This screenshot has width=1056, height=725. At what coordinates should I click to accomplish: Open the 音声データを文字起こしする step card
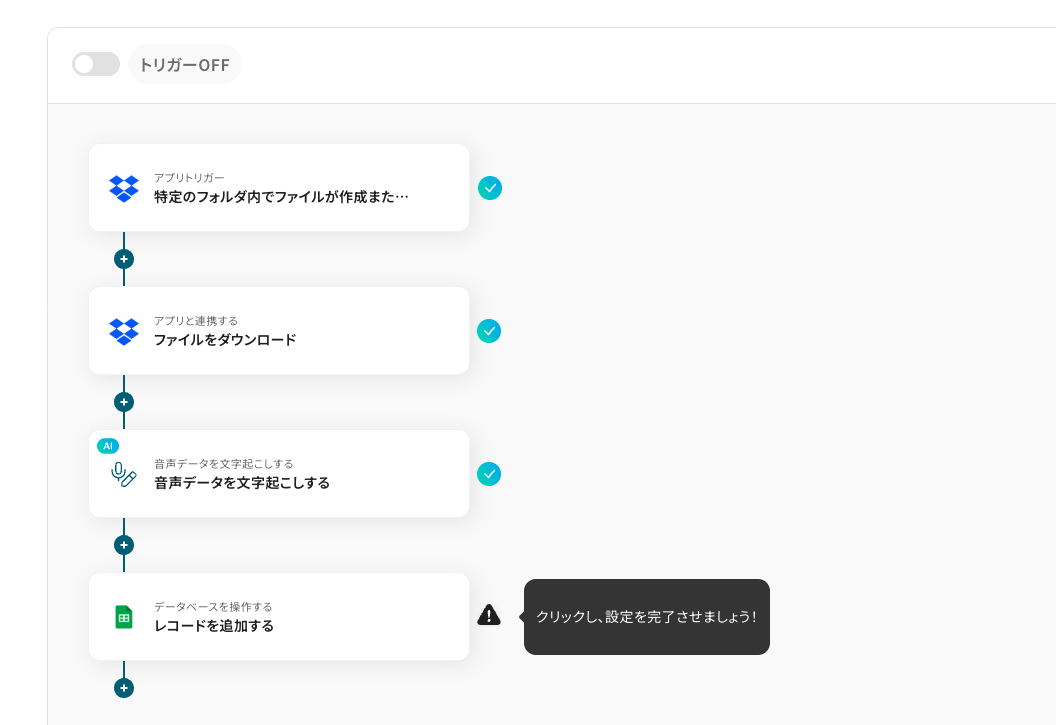click(279, 473)
